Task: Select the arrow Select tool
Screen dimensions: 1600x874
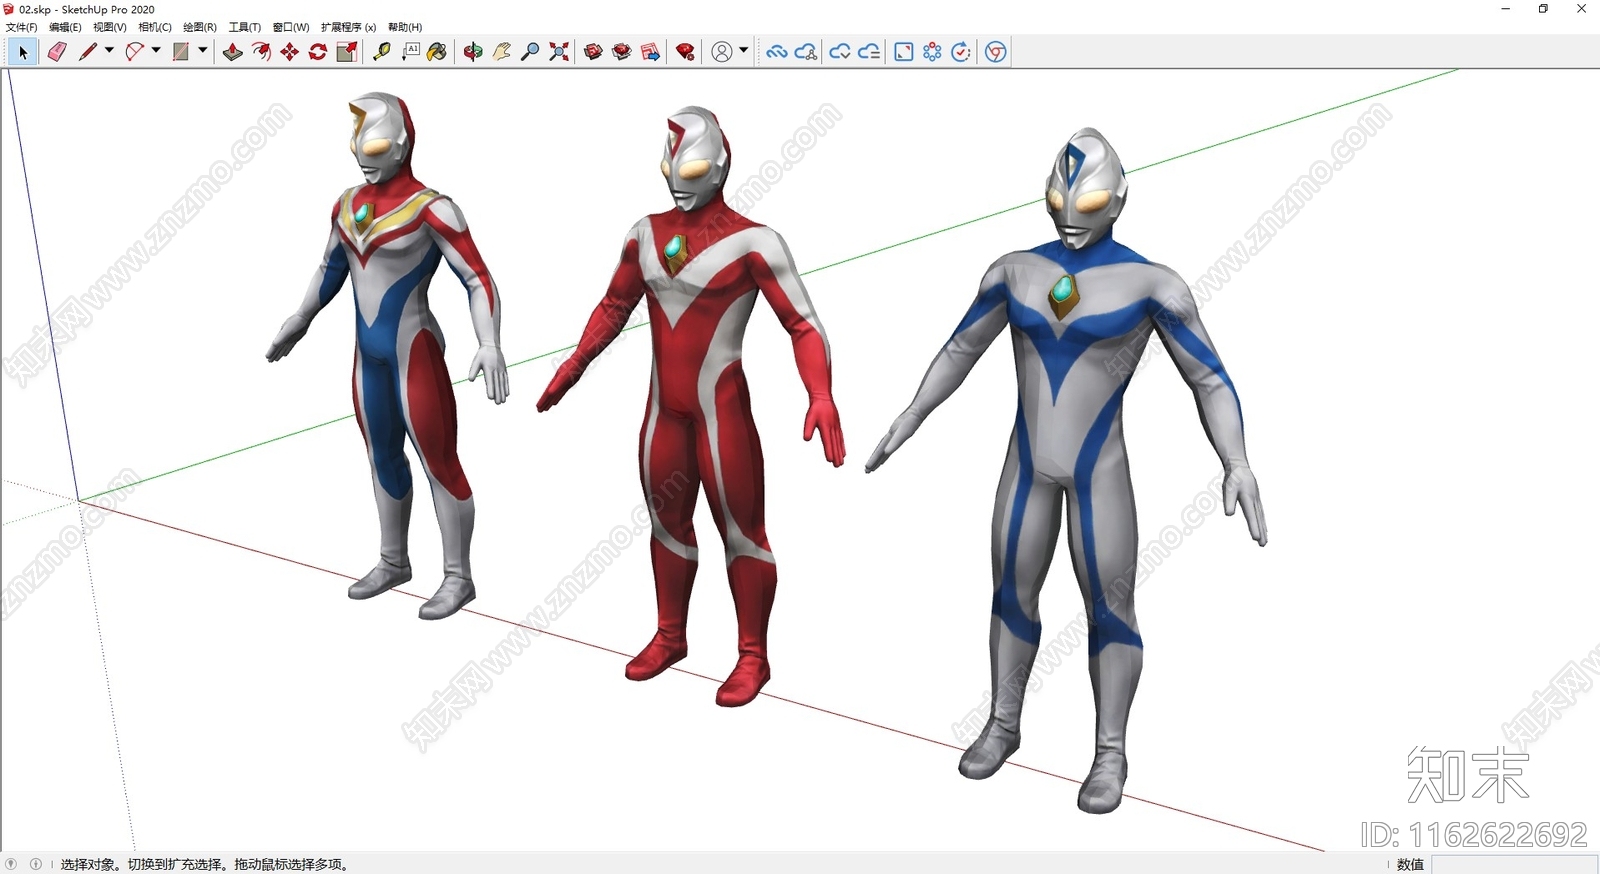Action: coord(22,52)
